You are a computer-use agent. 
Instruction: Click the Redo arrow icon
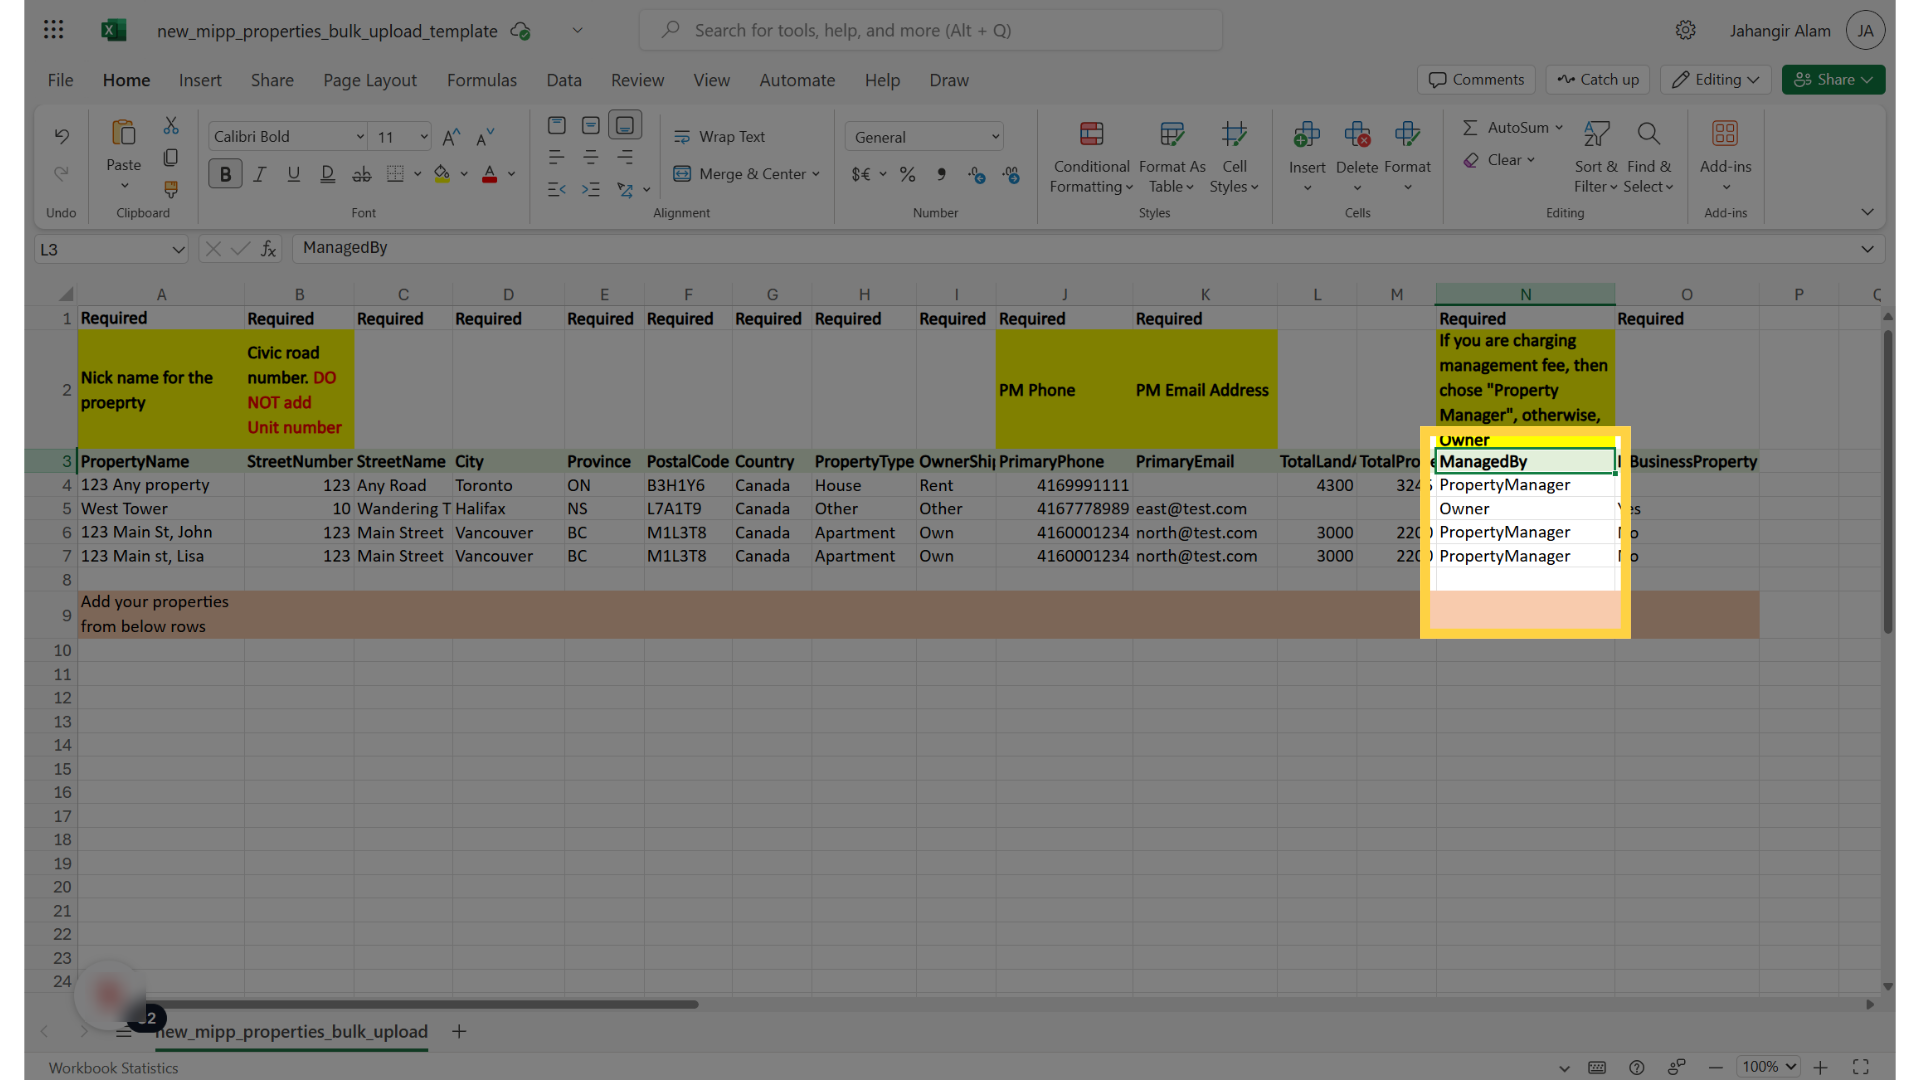[x=61, y=174]
